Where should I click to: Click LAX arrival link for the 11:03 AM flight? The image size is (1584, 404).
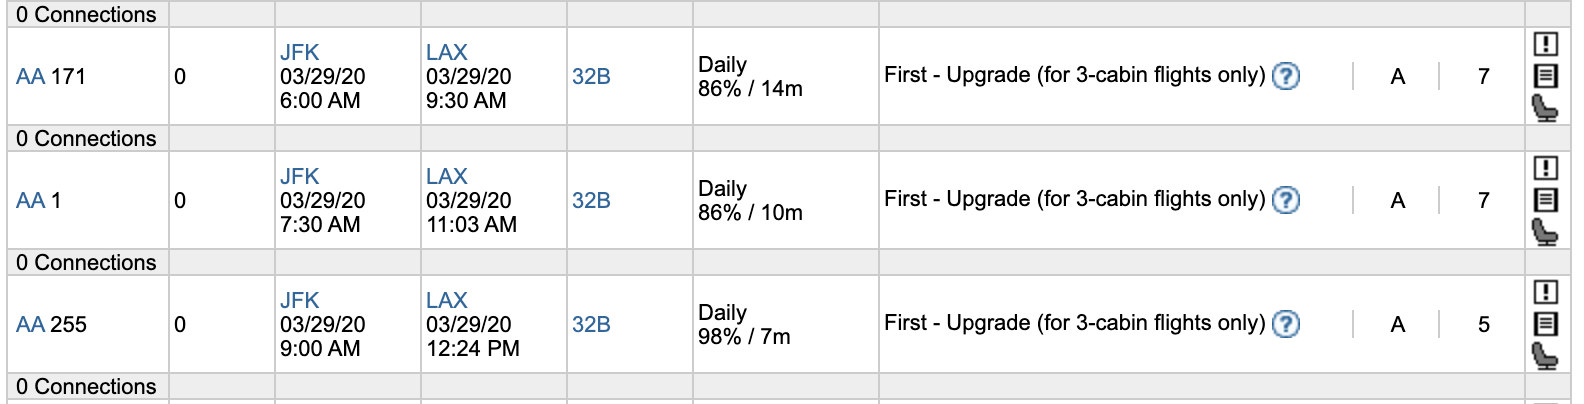[446, 176]
